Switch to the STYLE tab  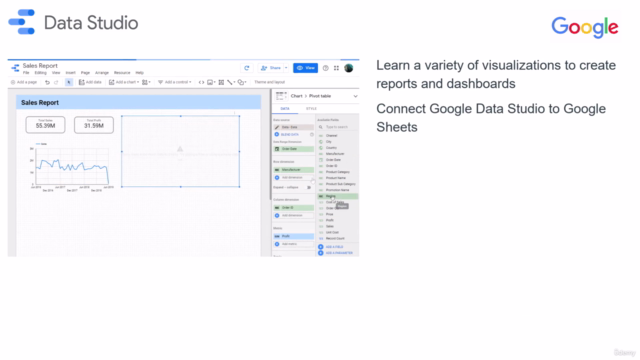pos(311,109)
